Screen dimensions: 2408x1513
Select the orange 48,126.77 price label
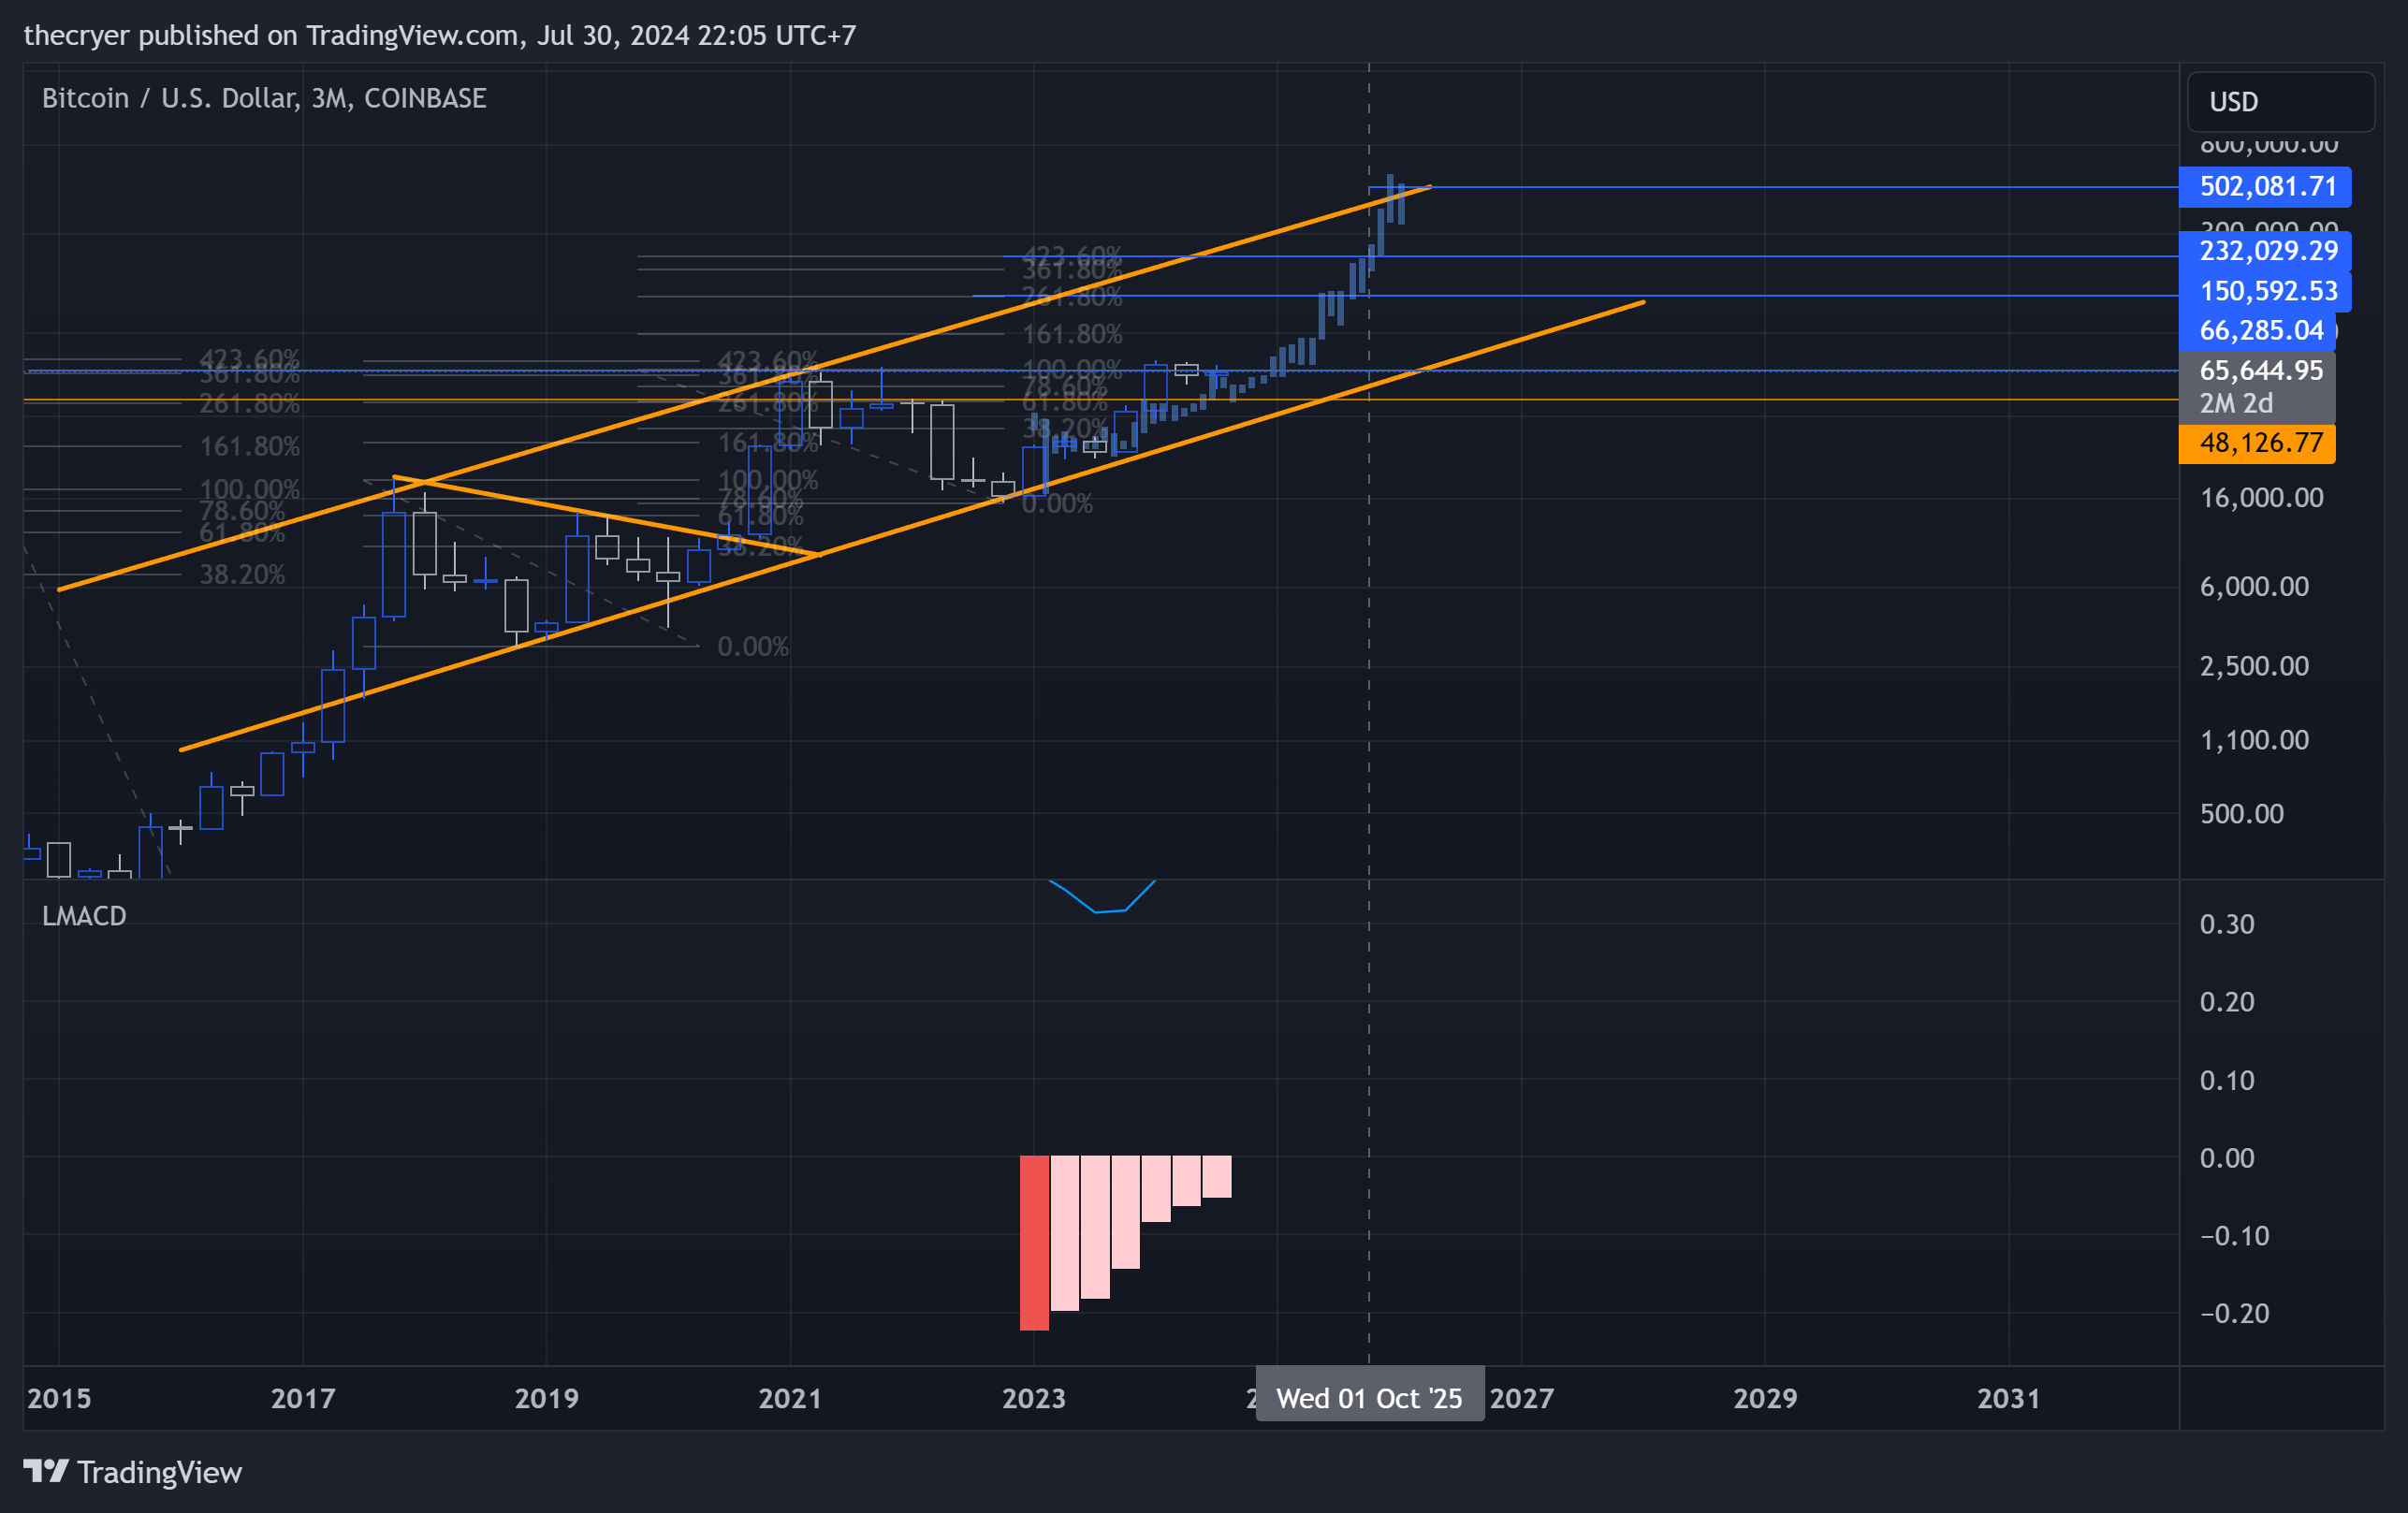2257,443
